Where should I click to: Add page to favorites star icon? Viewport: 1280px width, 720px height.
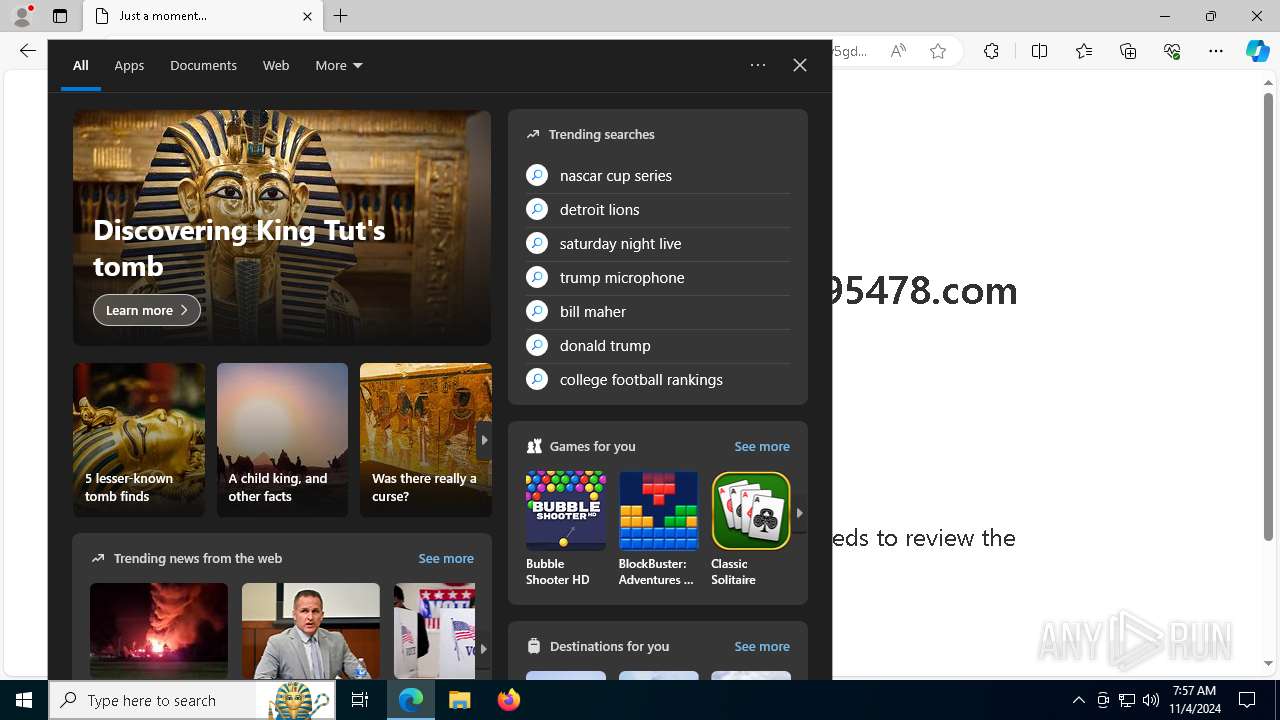pyautogui.click(x=938, y=51)
